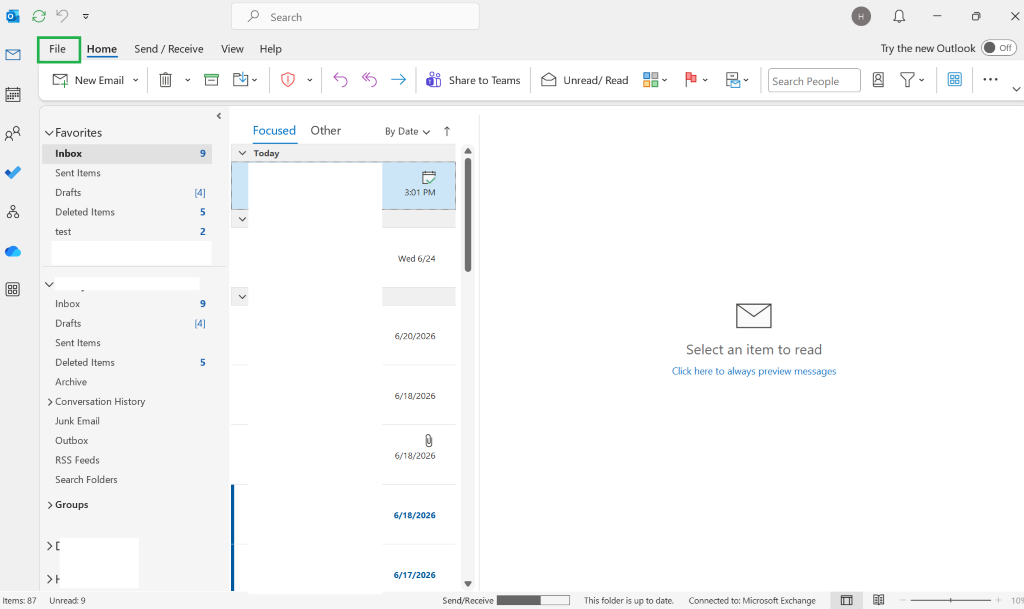The image size is (1024, 609).
Task: Expand the Conversation History folder
Action: coord(50,401)
